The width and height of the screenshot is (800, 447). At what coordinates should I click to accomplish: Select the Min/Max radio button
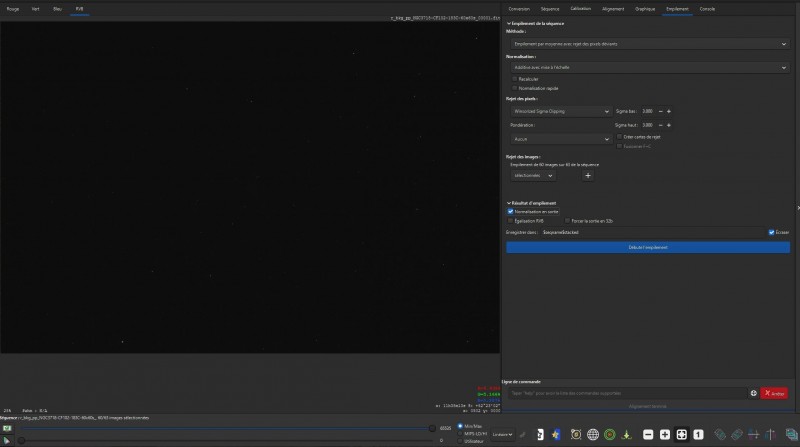coord(460,426)
